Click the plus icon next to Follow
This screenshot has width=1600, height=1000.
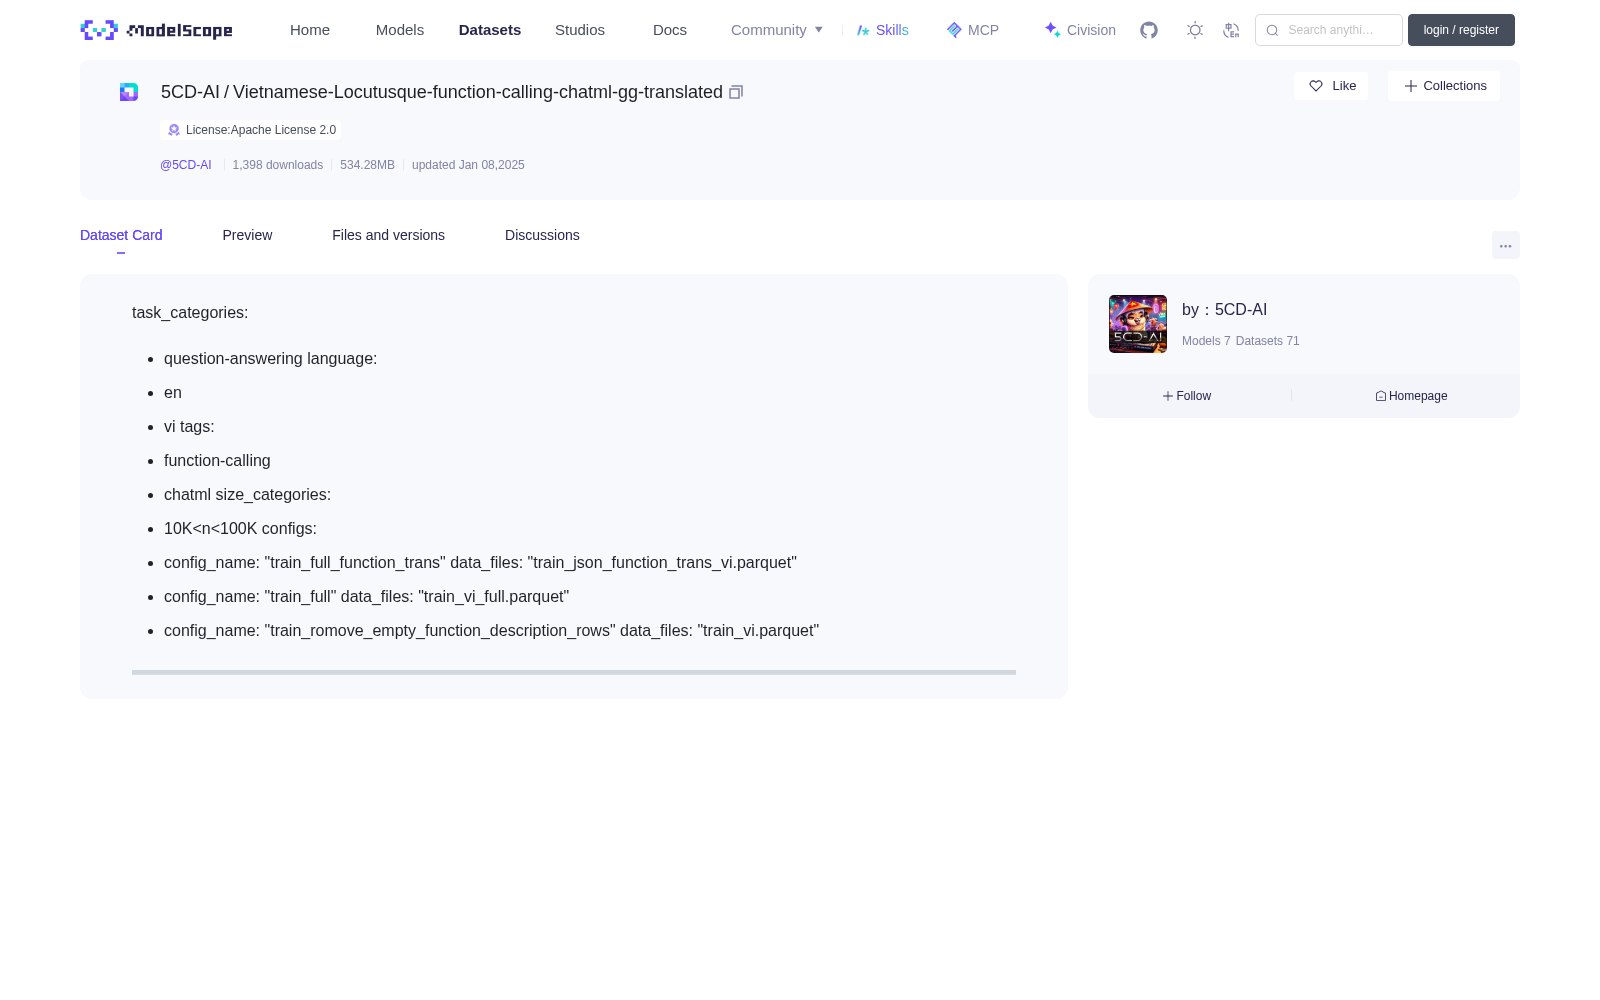pyautogui.click(x=1167, y=396)
